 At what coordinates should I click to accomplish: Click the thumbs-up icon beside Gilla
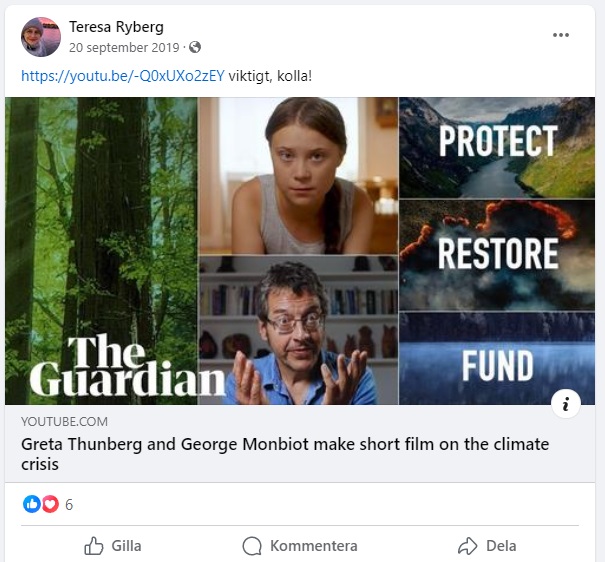[94, 546]
